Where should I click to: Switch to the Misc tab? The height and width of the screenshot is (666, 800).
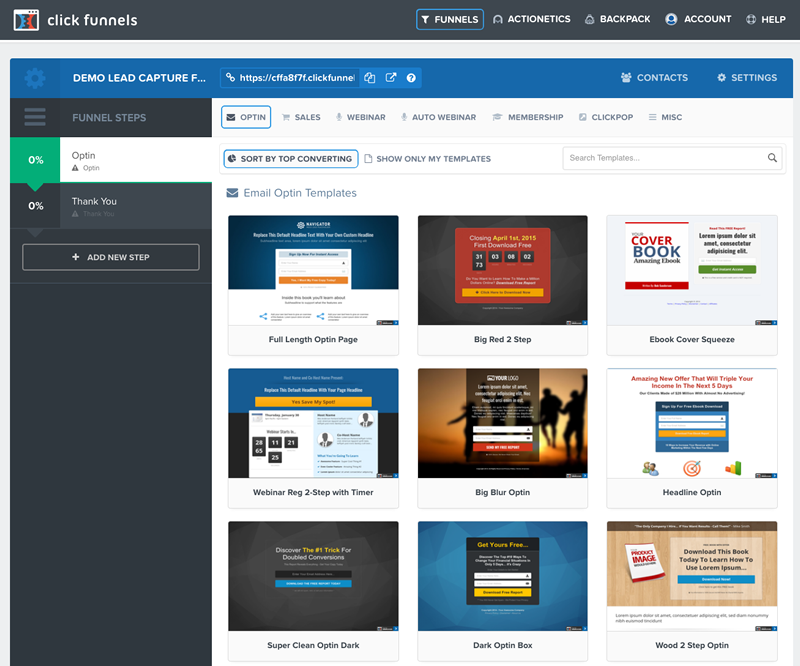click(665, 117)
